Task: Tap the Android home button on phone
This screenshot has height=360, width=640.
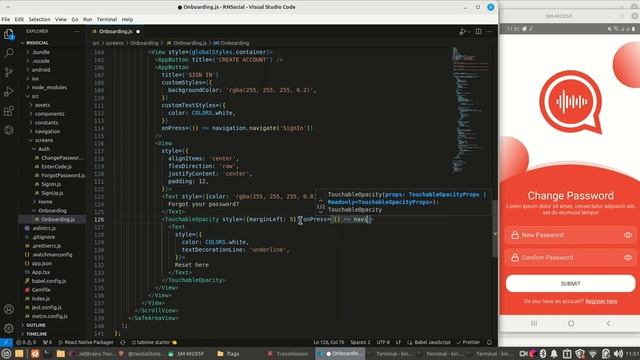Action: [x=571, y=323]
